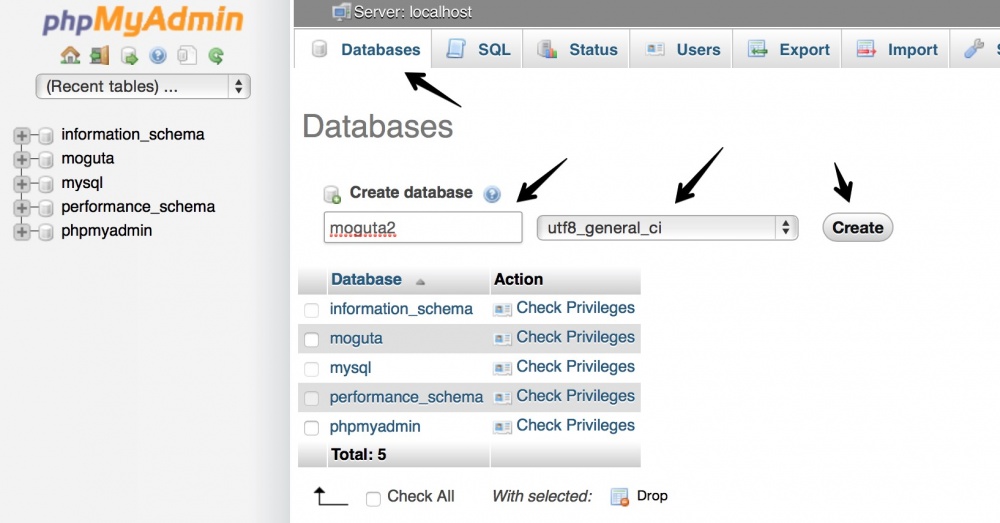Screen dimensions: 1000x523
Task: Click Check Privileges icon for moguta
Action: (x=502, y=338)
